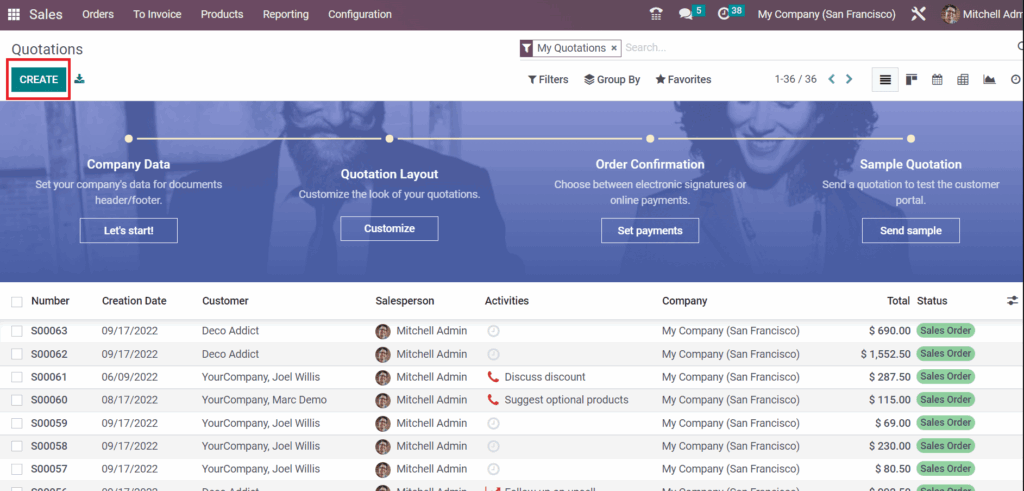Open the Orders menu
The width and height of the screenshot is (1024, 491).
(98, 14)
